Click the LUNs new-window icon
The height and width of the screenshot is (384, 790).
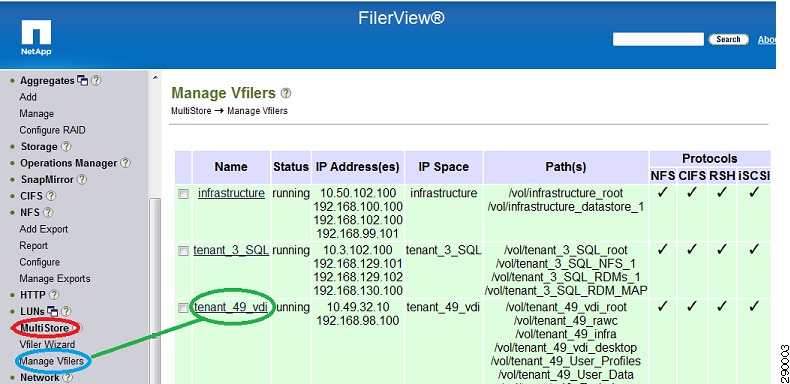coord(52,311)
